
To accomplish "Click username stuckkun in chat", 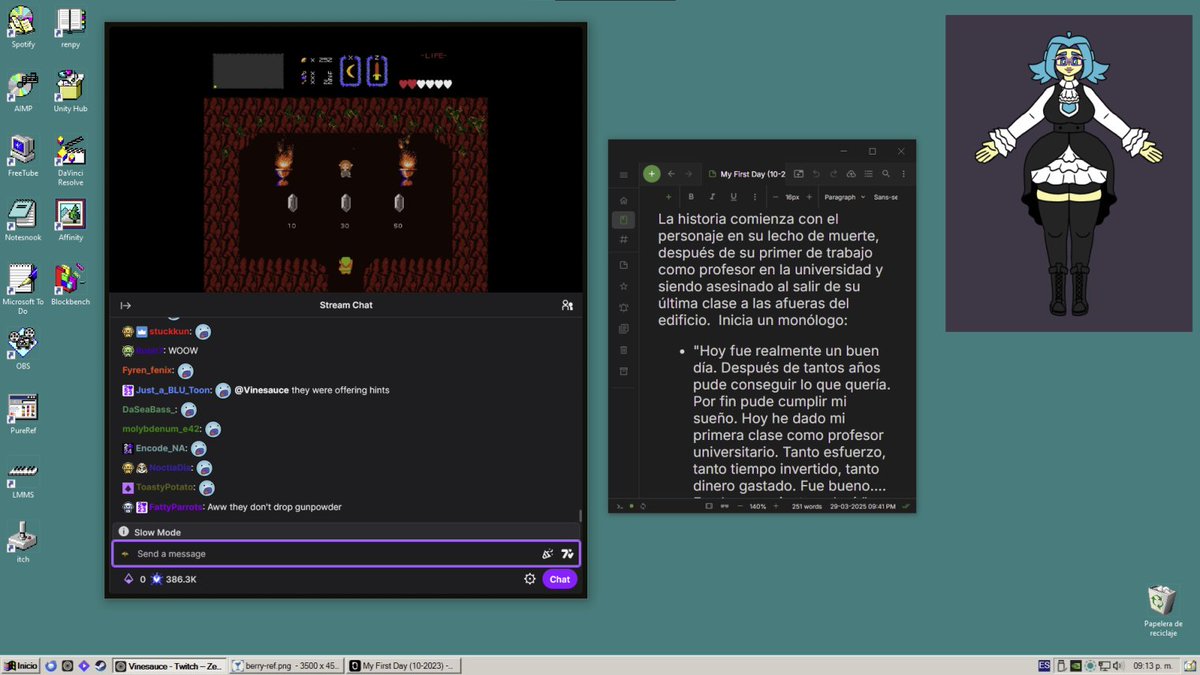I will coord(170,331).
